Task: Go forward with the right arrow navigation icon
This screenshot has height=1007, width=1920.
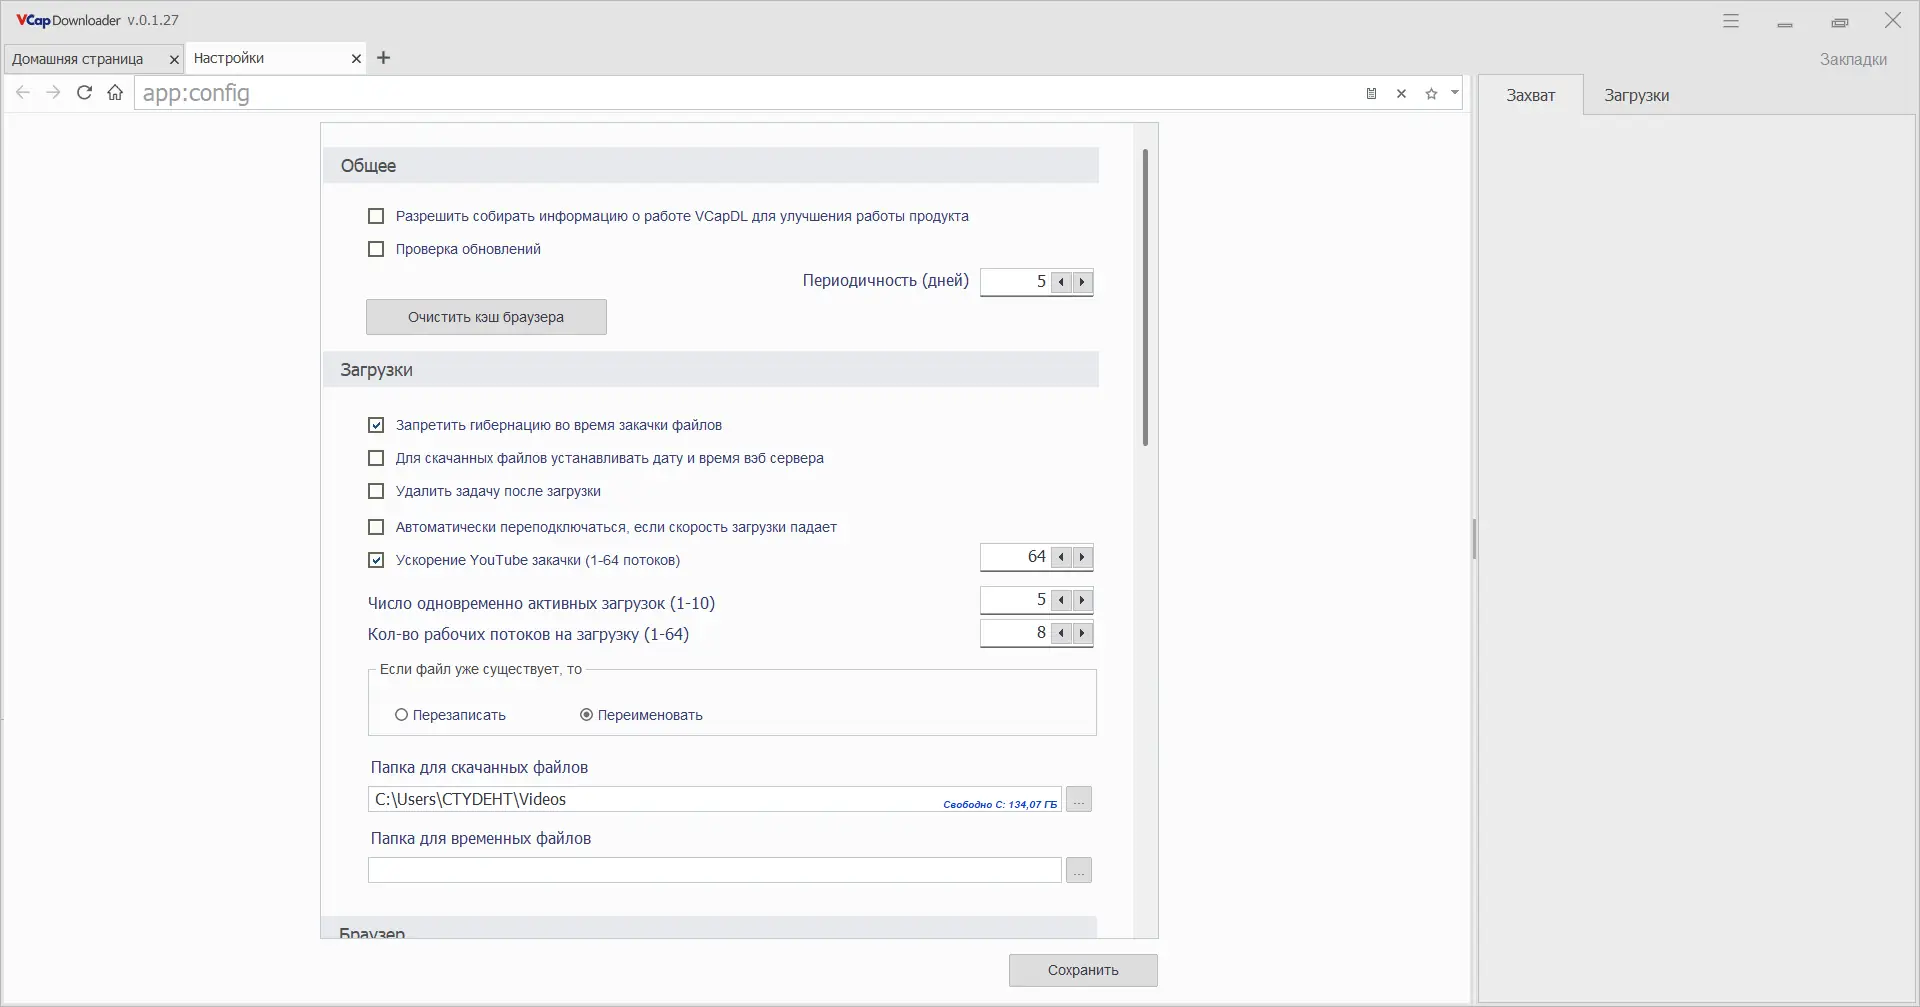Action: point(54,93)
